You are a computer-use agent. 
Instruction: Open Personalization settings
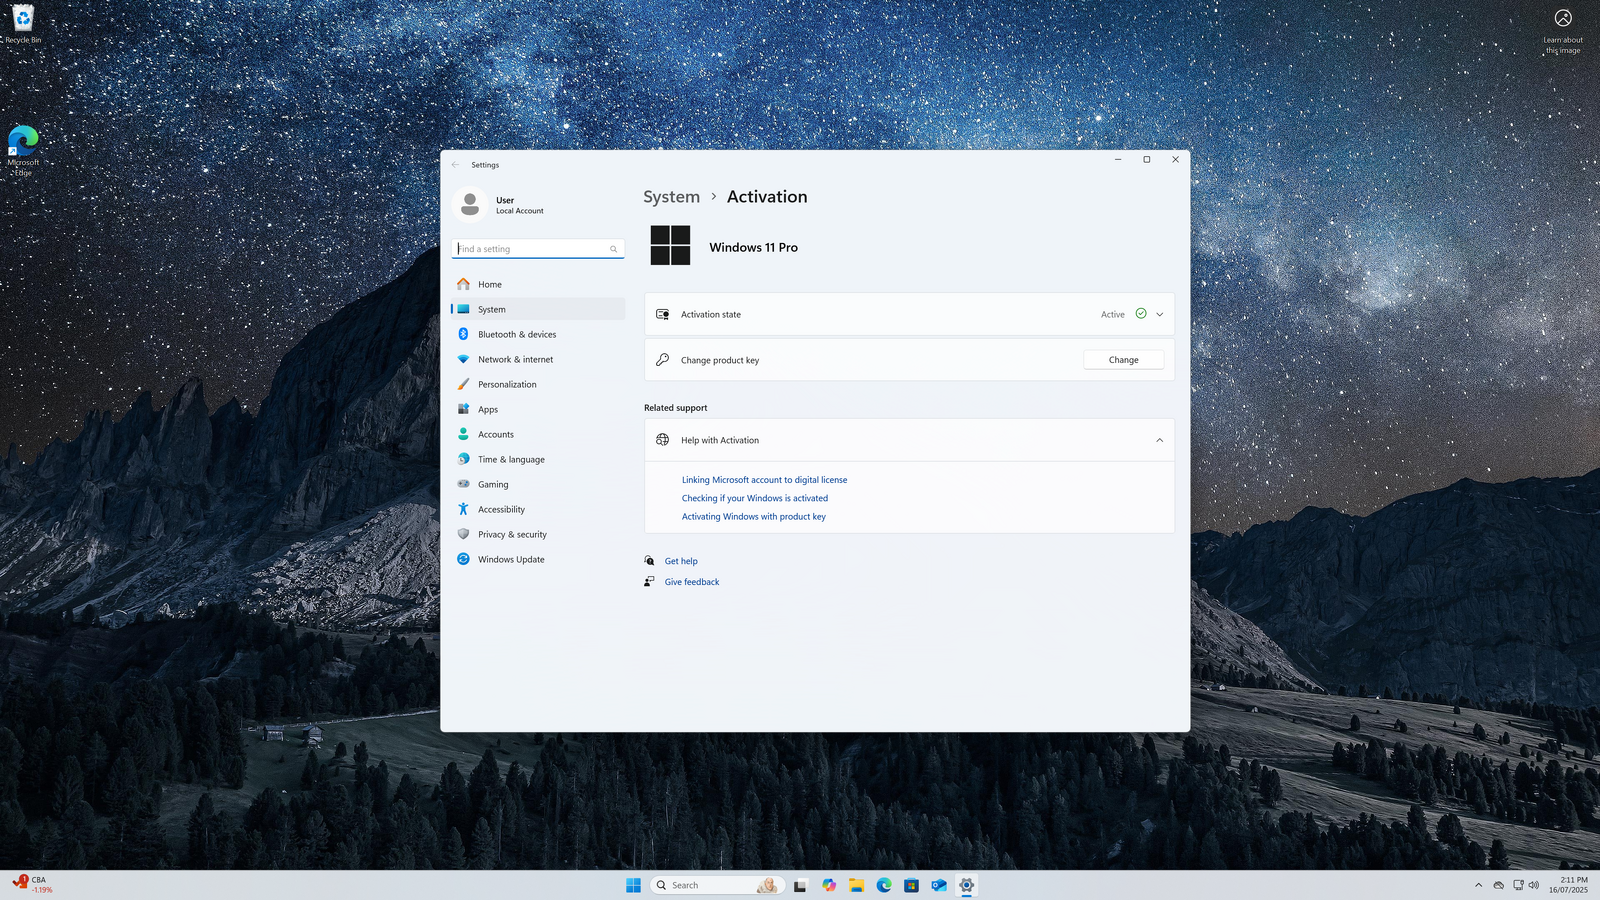538,384
